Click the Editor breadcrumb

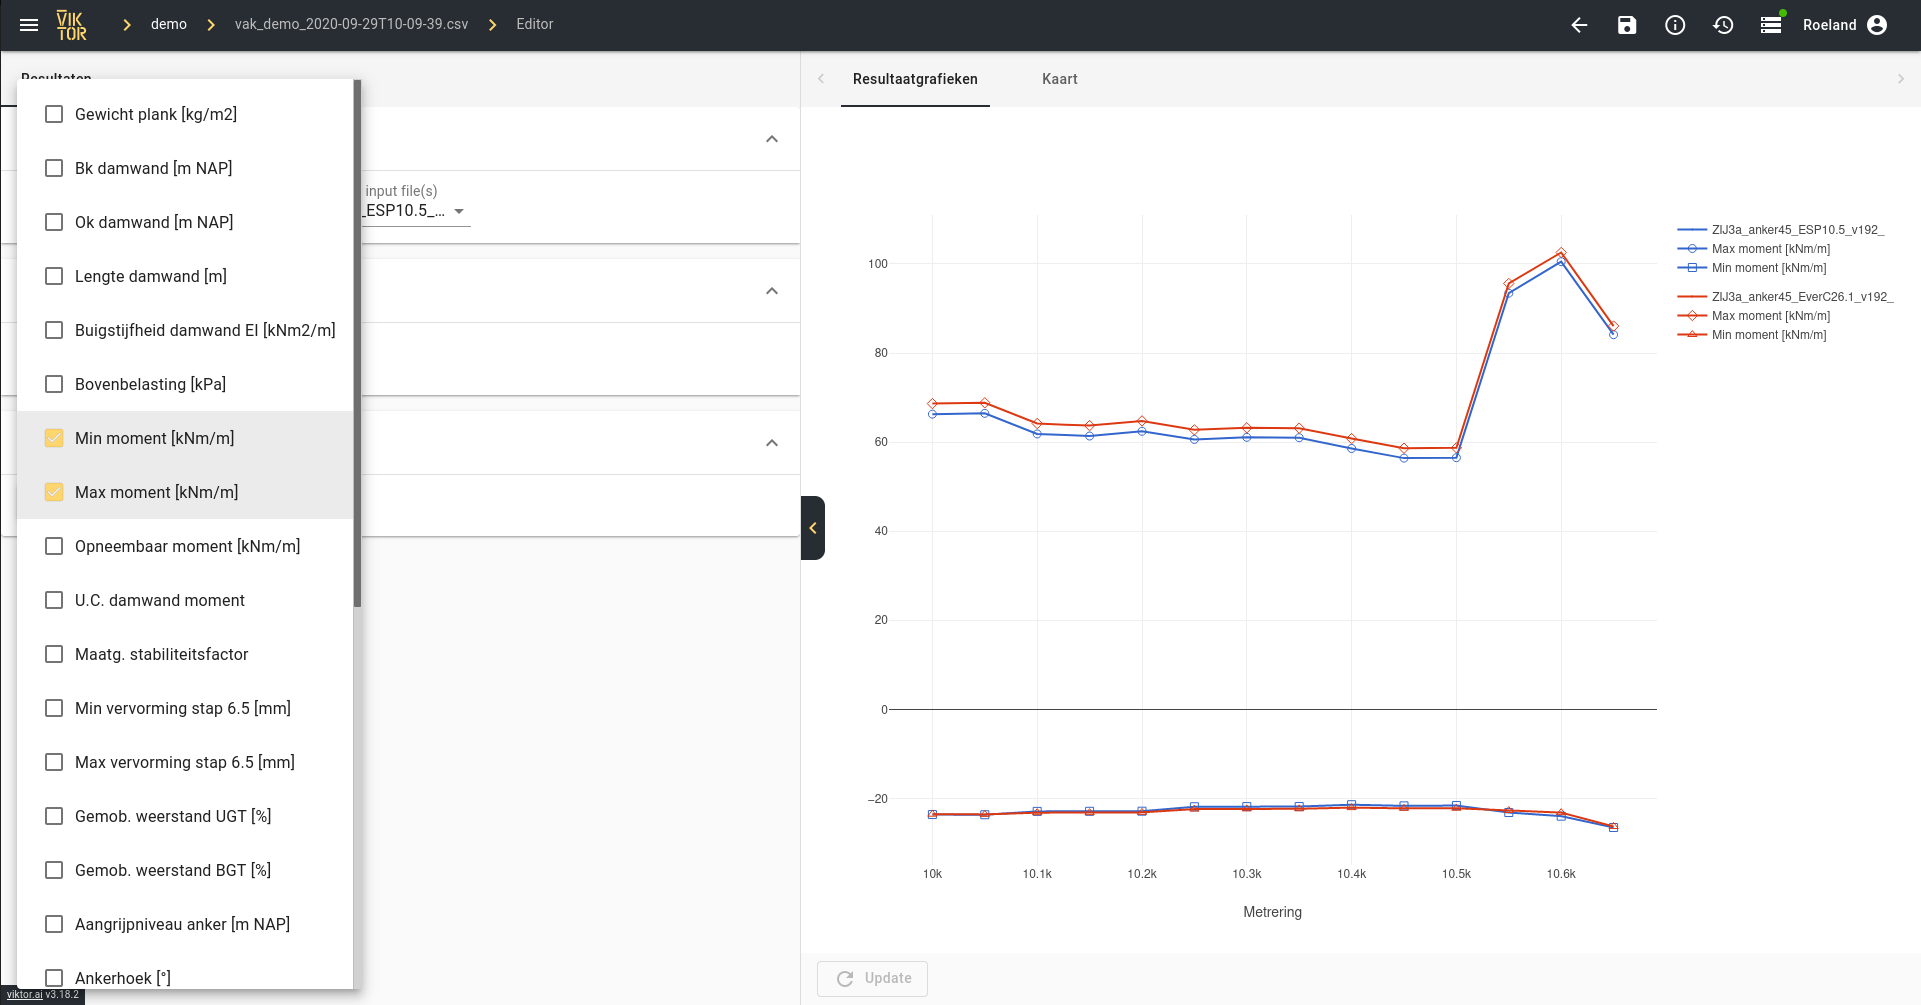click(x=535, y=25)
